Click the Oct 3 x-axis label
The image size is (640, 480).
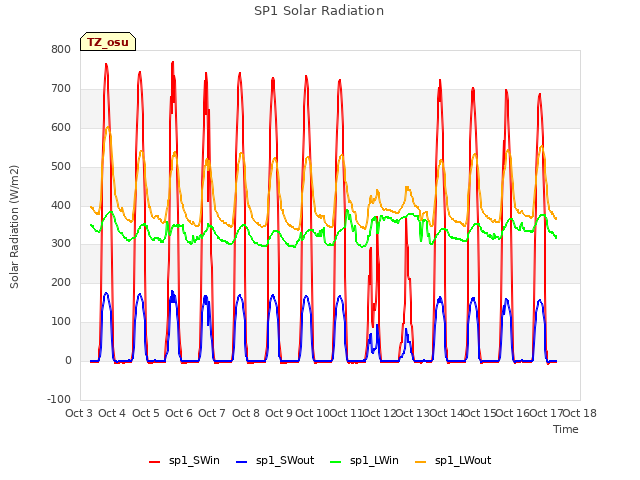pyautogui.click(x=79, y=413)
